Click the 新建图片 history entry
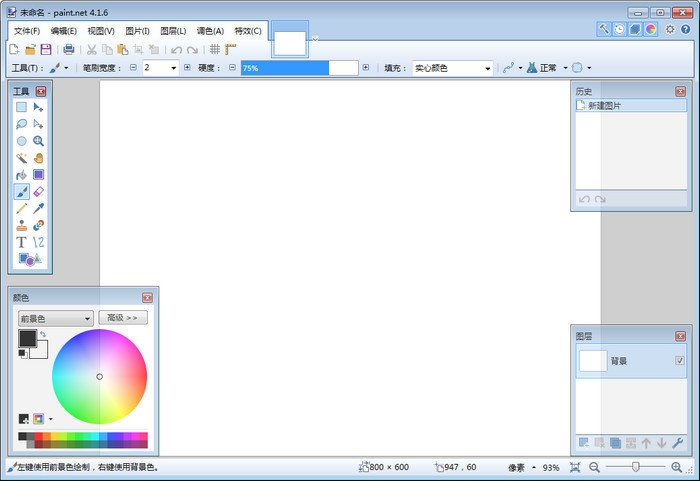Image resolution: width=700 pixels, height=481 pixels. [x=604, y=105]
